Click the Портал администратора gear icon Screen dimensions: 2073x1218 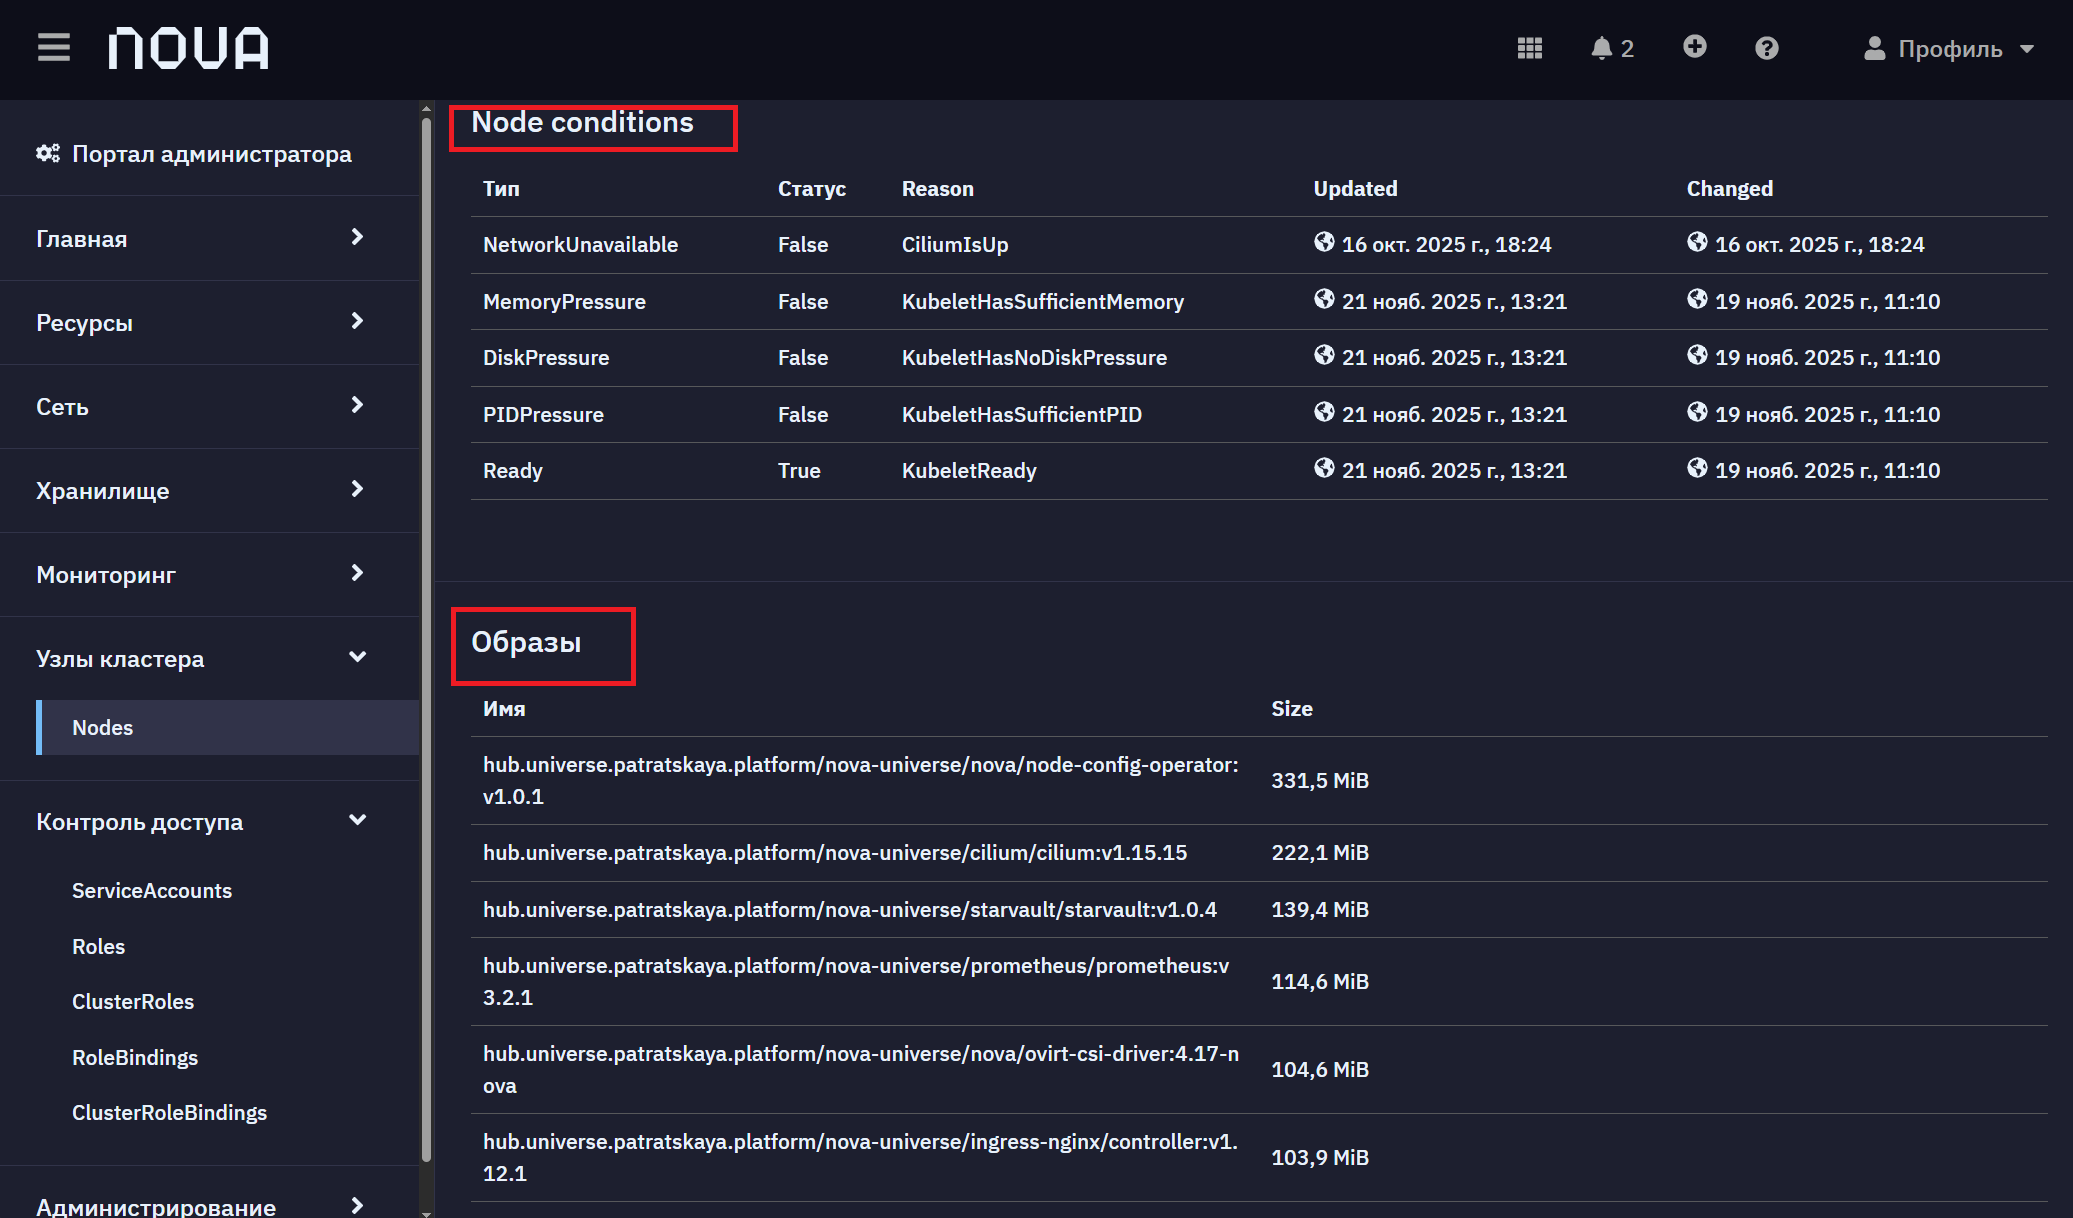click(48, 153)
